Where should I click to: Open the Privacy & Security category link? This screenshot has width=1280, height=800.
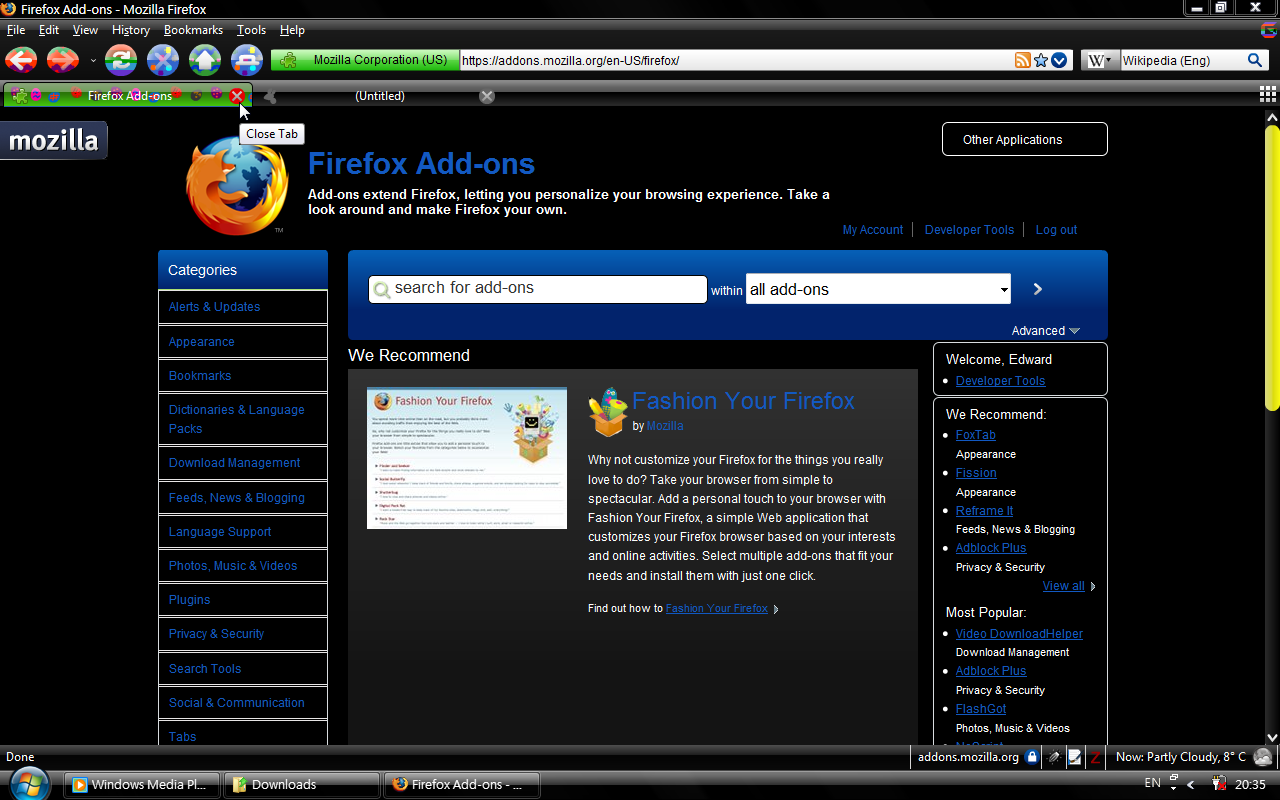tap(217, 634)
